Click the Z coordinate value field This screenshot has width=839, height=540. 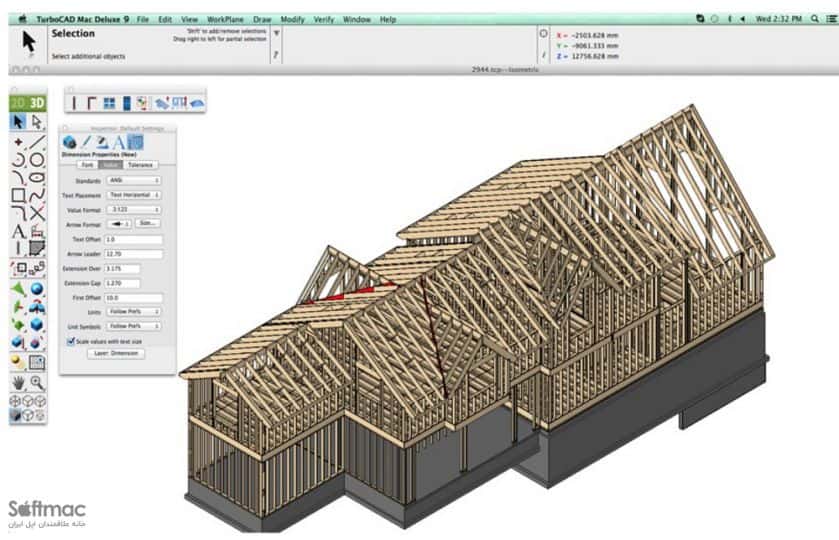coord(594,56)
